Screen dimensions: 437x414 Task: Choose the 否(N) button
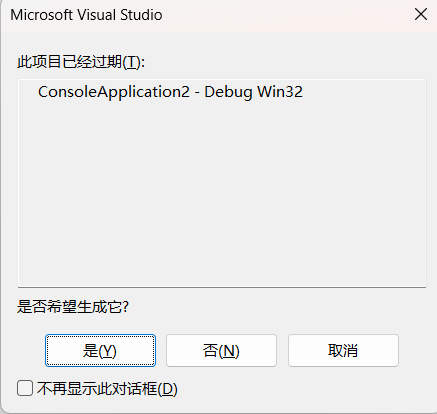coord(221,350)
